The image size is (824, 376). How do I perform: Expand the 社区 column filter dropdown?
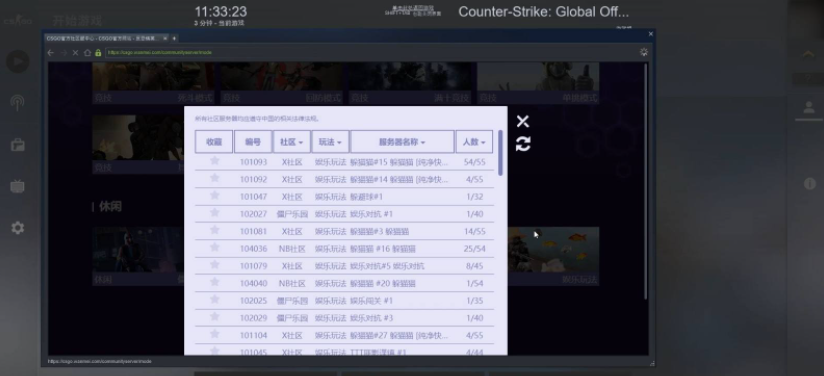(292, 142)
